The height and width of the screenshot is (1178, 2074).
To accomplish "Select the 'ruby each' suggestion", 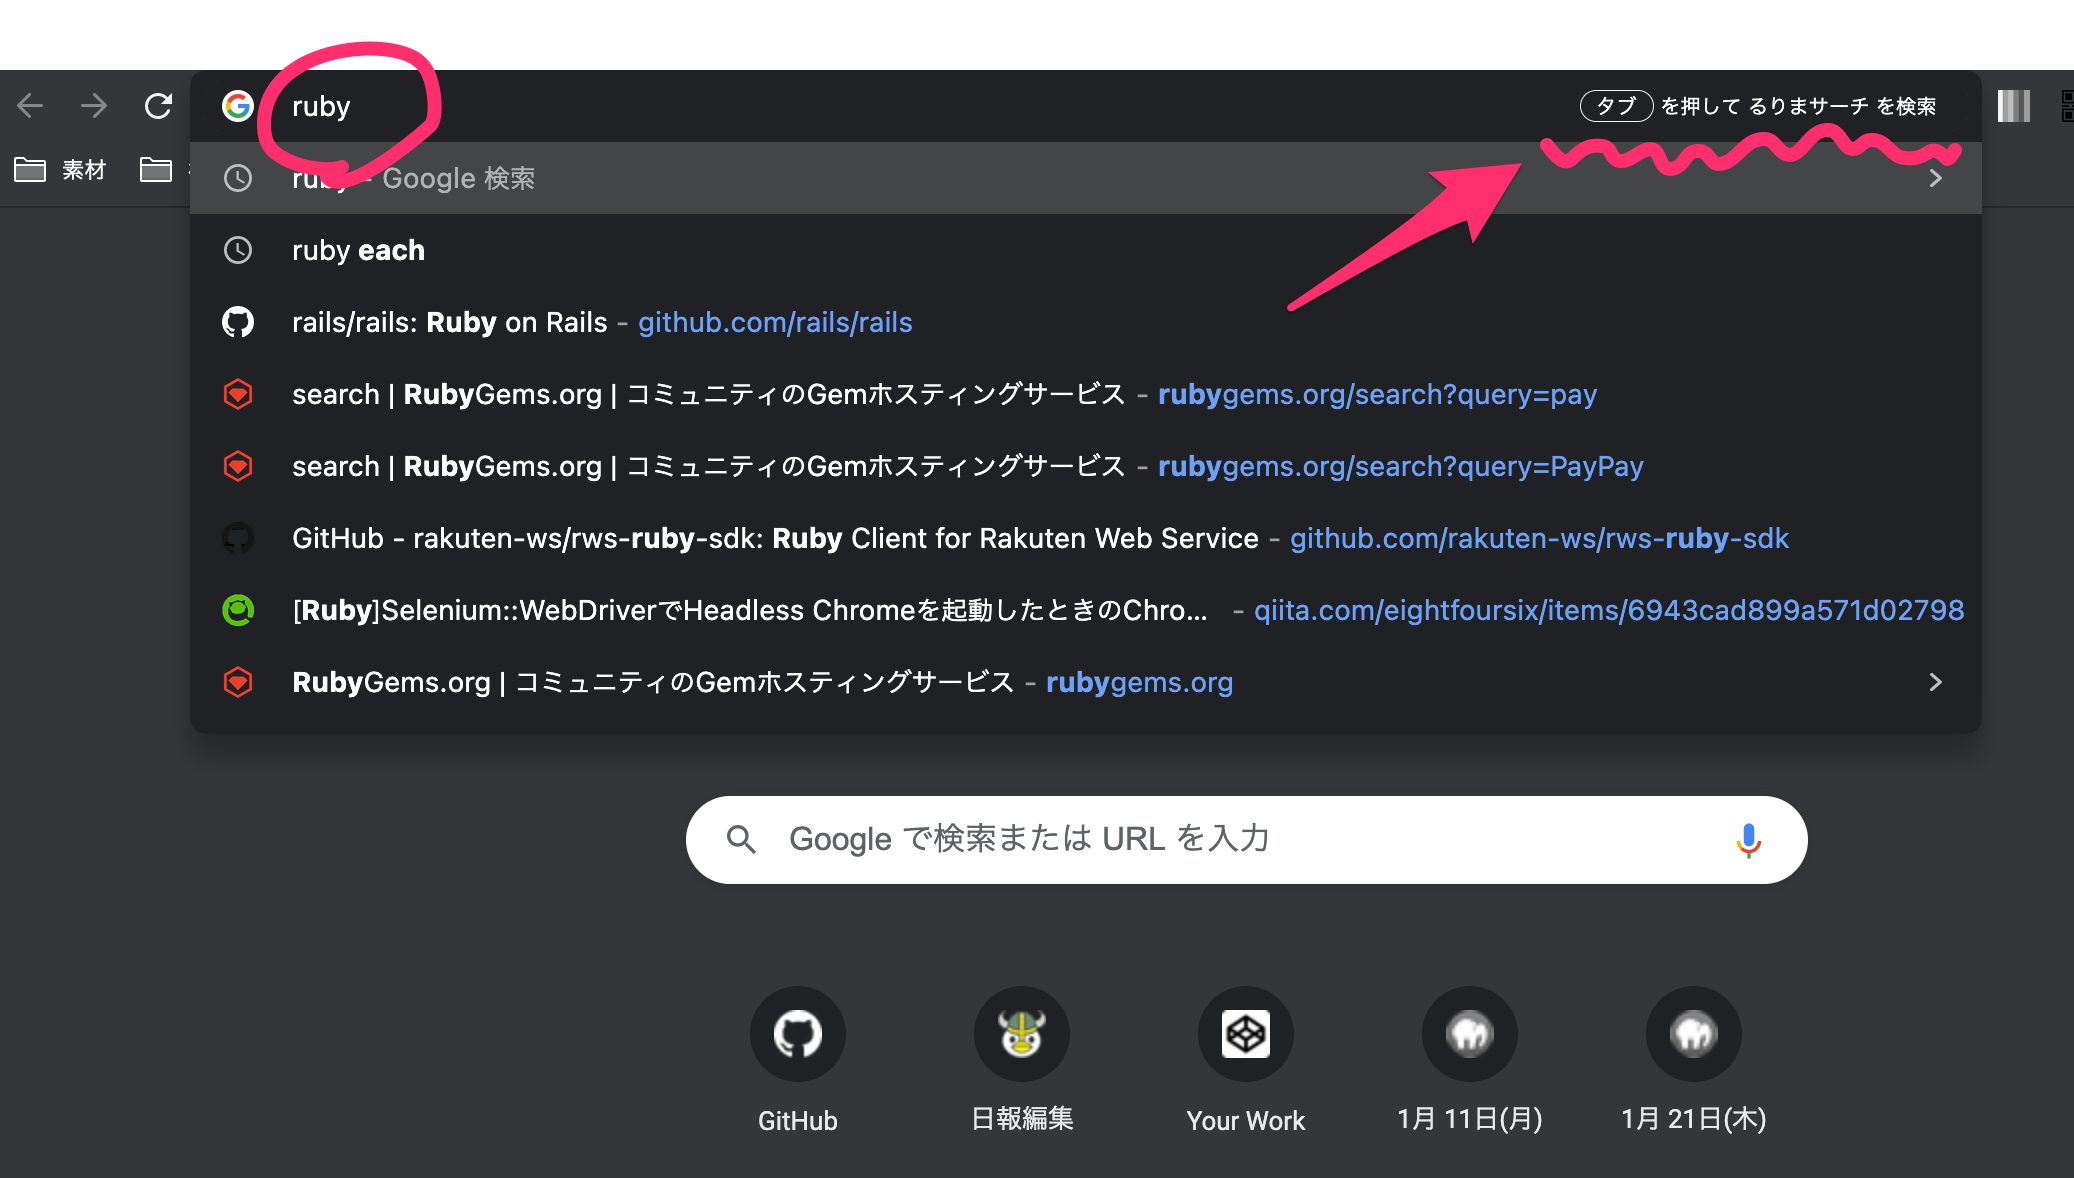I will tap(1086, 250).
